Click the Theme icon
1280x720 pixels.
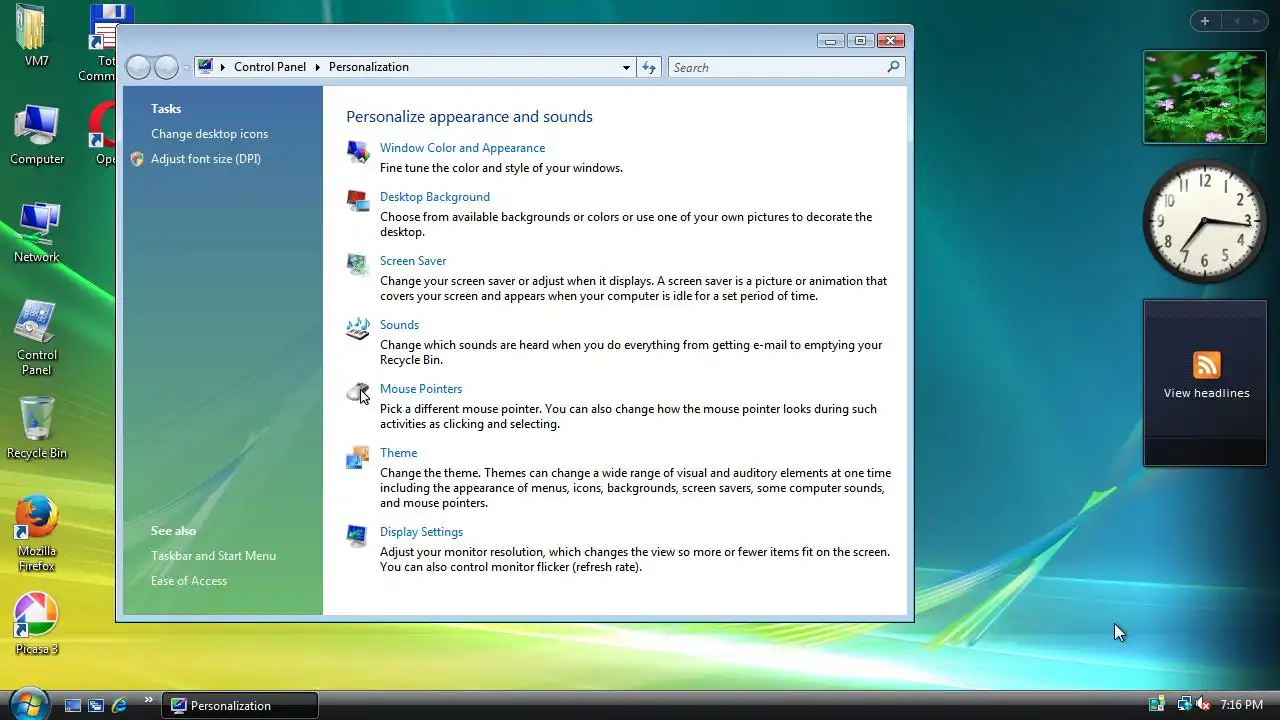357,457
